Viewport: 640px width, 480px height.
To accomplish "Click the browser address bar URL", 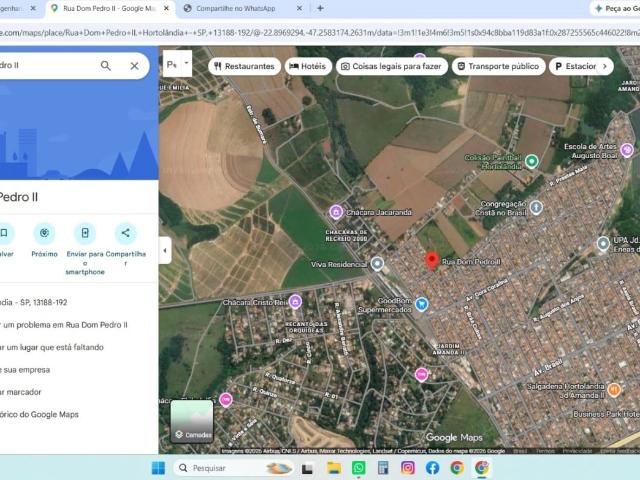I will tap(320, 33).
